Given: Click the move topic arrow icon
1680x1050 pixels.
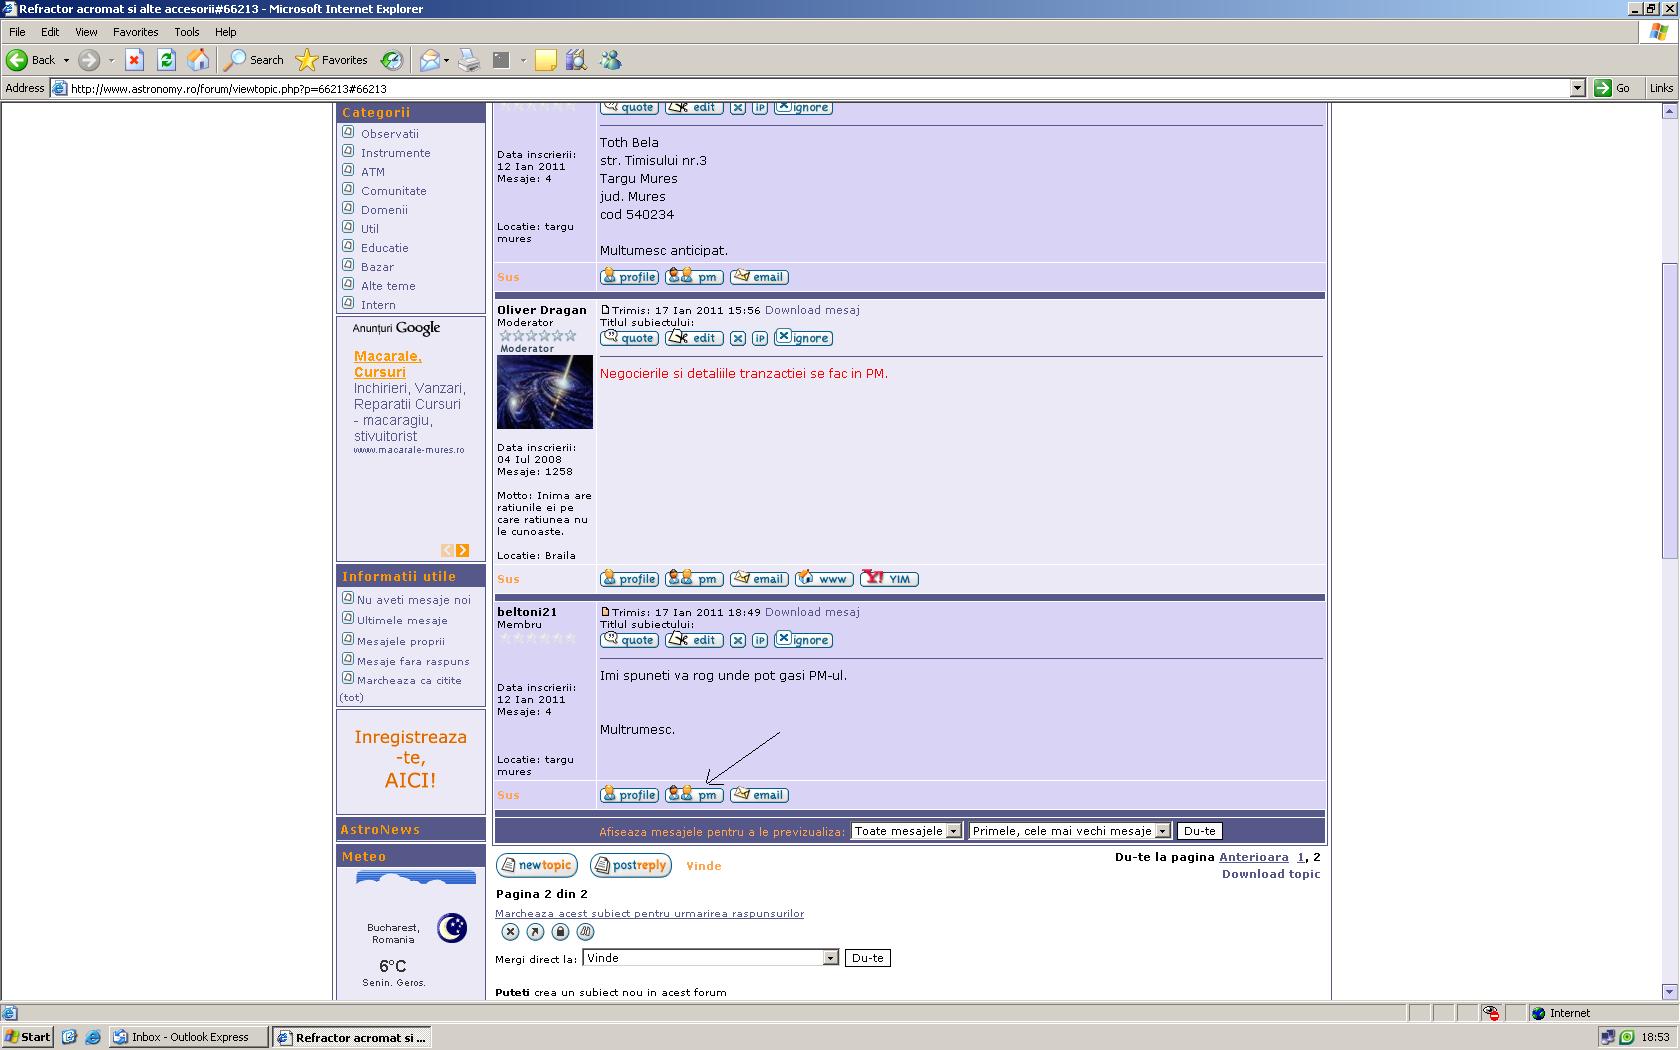Looking at the screenshot, I should (x=535, y=932).
